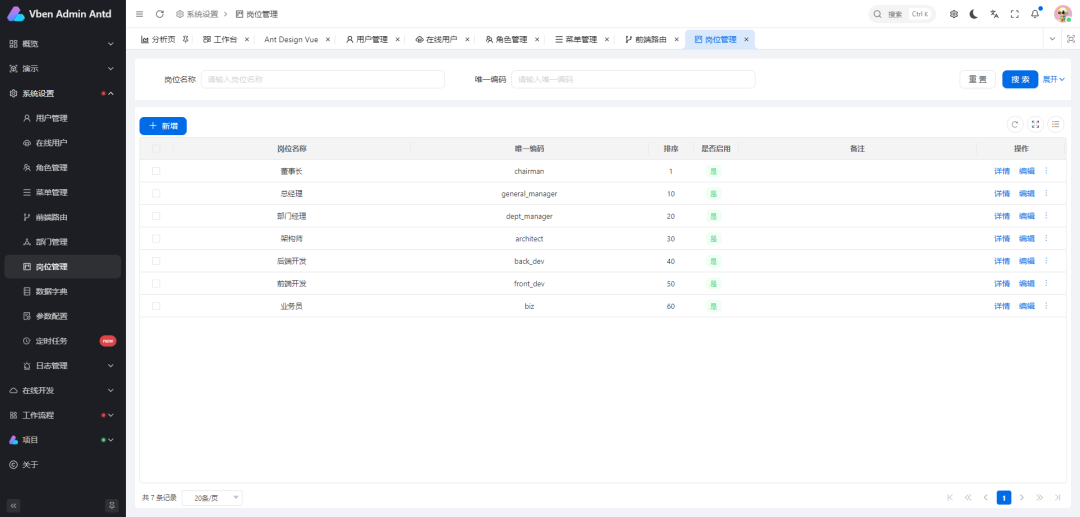The width and height of the screenshot is (1080, 517).
Task: Open the table column settings icon
Action: (x=1056, y=125)
